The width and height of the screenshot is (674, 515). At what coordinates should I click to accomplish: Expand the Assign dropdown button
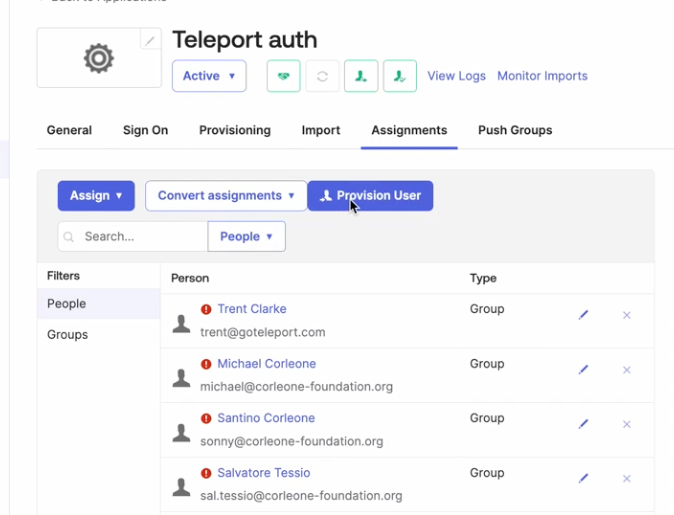click(96, 196)
